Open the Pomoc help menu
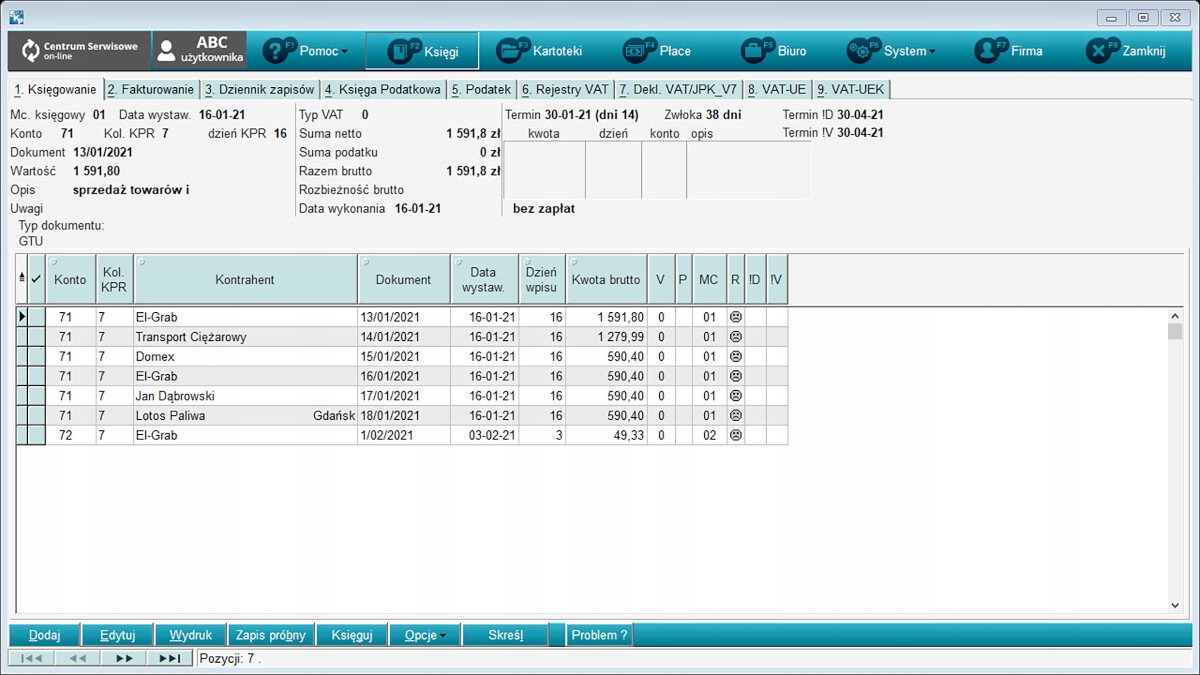Image resolution: width=1200 pixels, height=675 pixels. point(306,51)
